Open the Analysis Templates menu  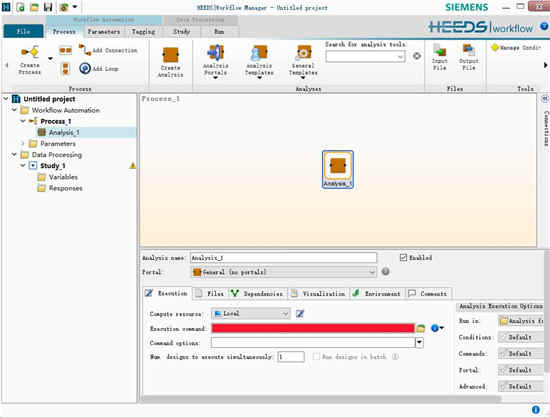[259, 61]
